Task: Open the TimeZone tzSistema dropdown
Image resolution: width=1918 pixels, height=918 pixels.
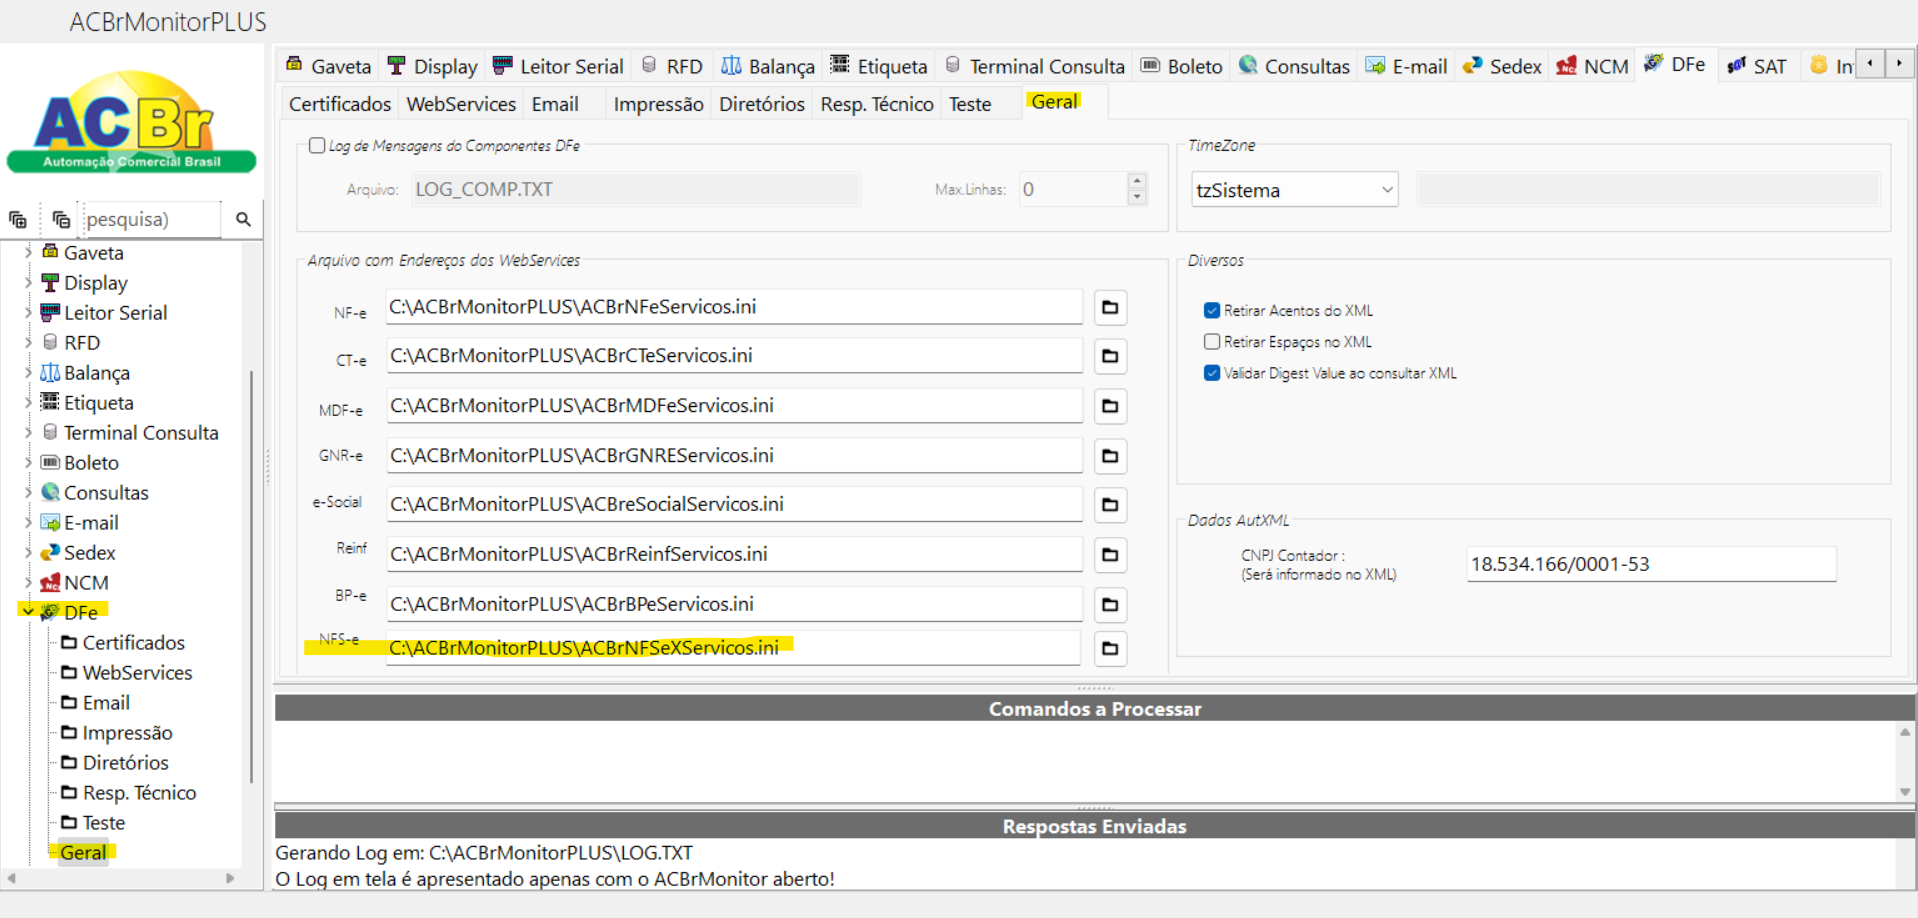Action: (x=1294, y=190)
